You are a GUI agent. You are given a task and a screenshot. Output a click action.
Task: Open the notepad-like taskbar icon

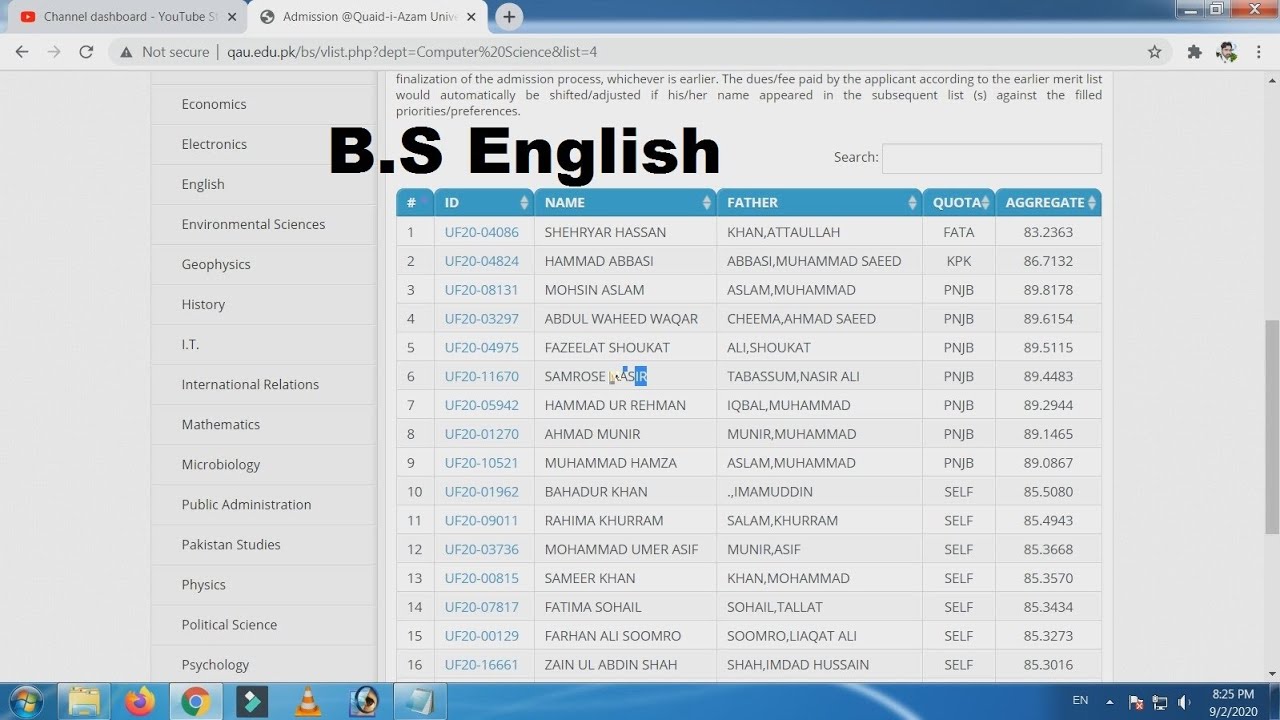(421, 702)
